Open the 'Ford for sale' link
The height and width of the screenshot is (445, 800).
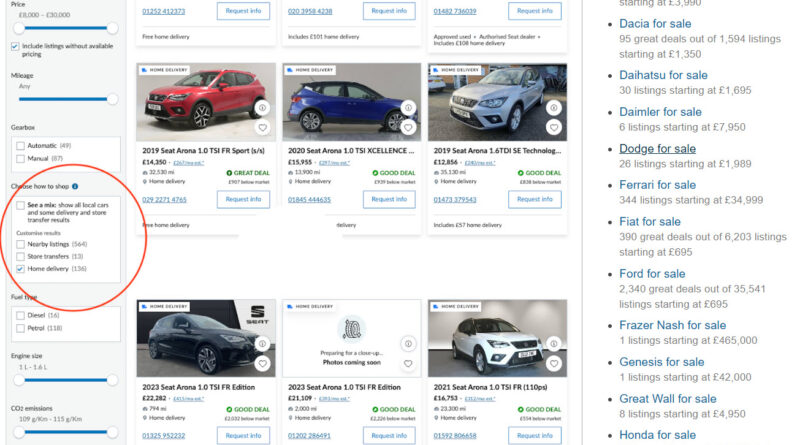652,274
